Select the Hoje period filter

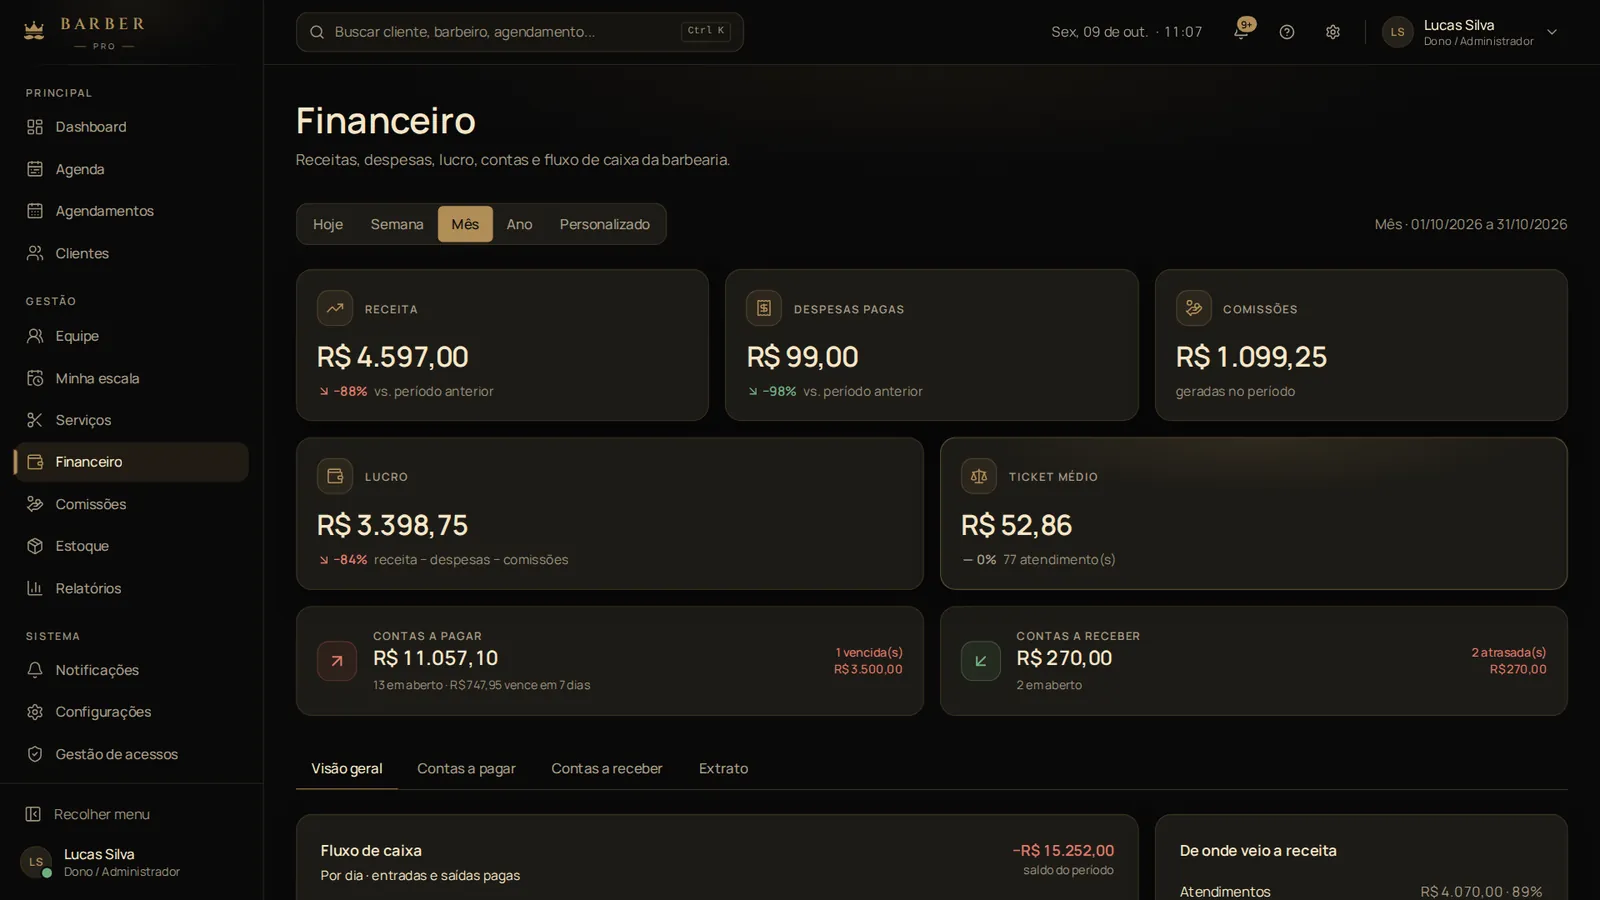328,224
